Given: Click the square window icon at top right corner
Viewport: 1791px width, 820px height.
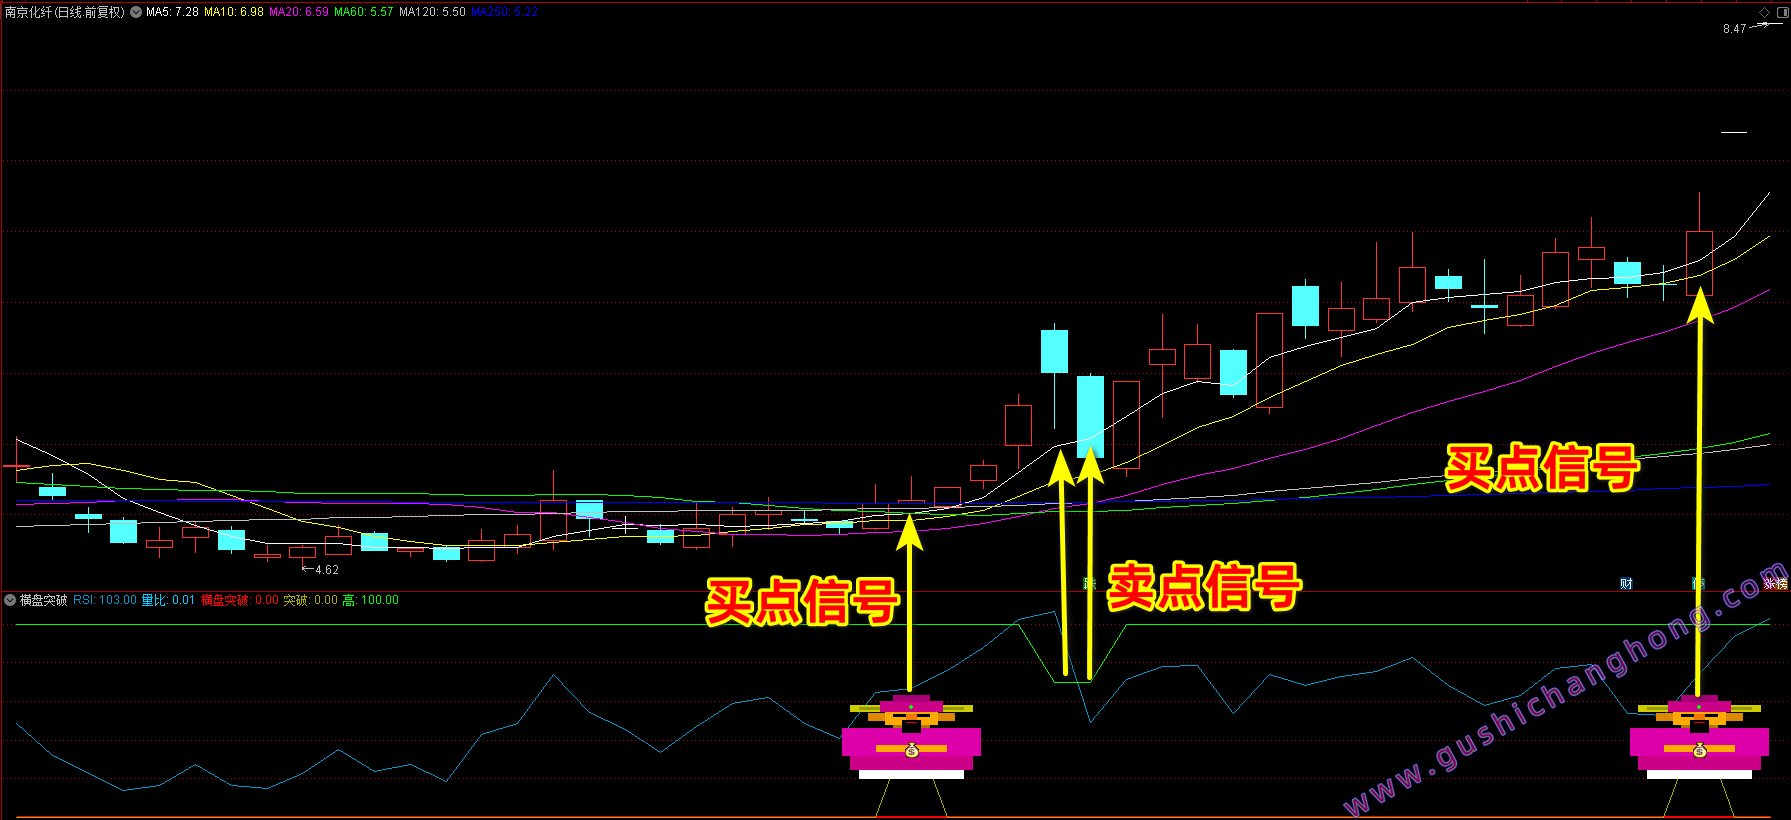Looking at the screenshot, I should [1782, 12].
